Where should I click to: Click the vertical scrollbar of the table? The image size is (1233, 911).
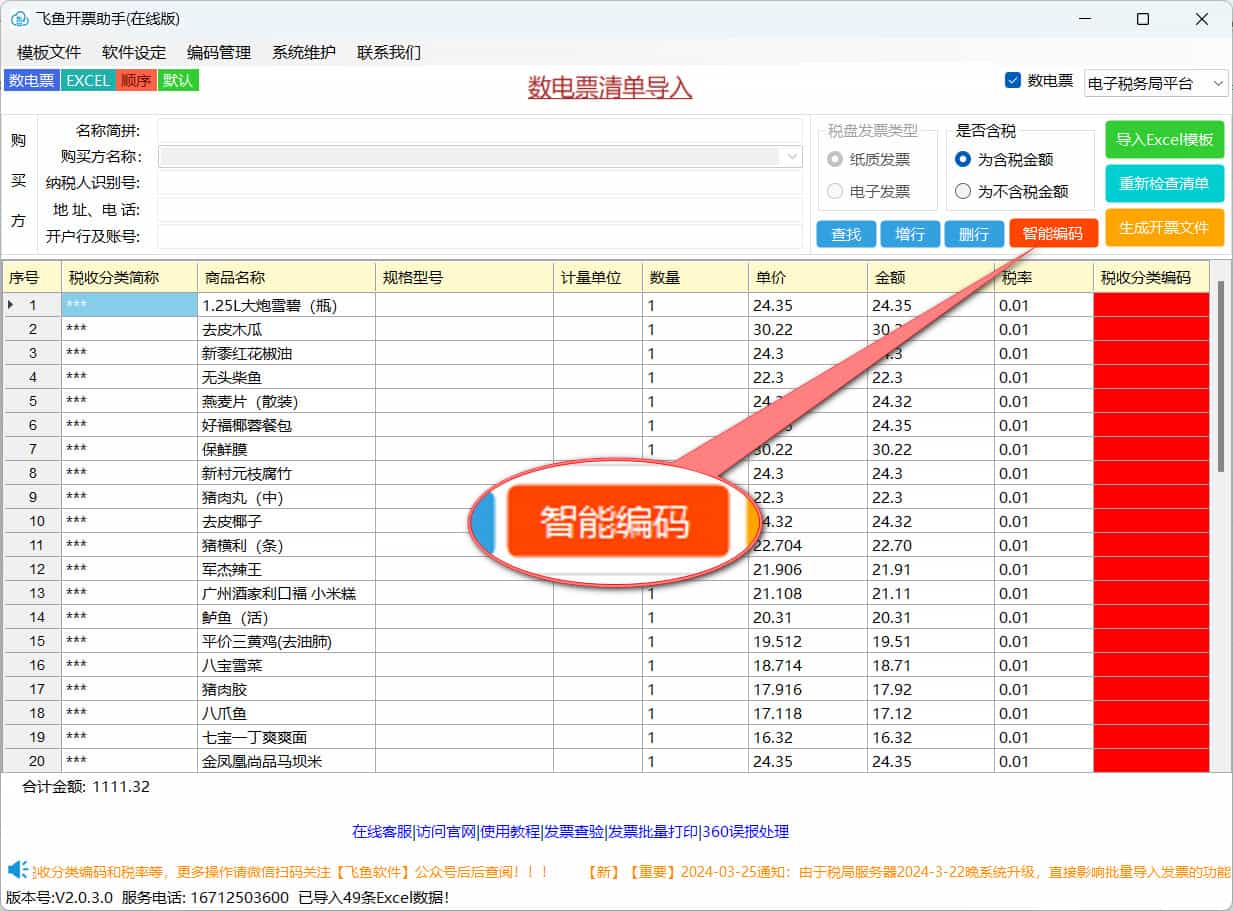click(1220, 376)
